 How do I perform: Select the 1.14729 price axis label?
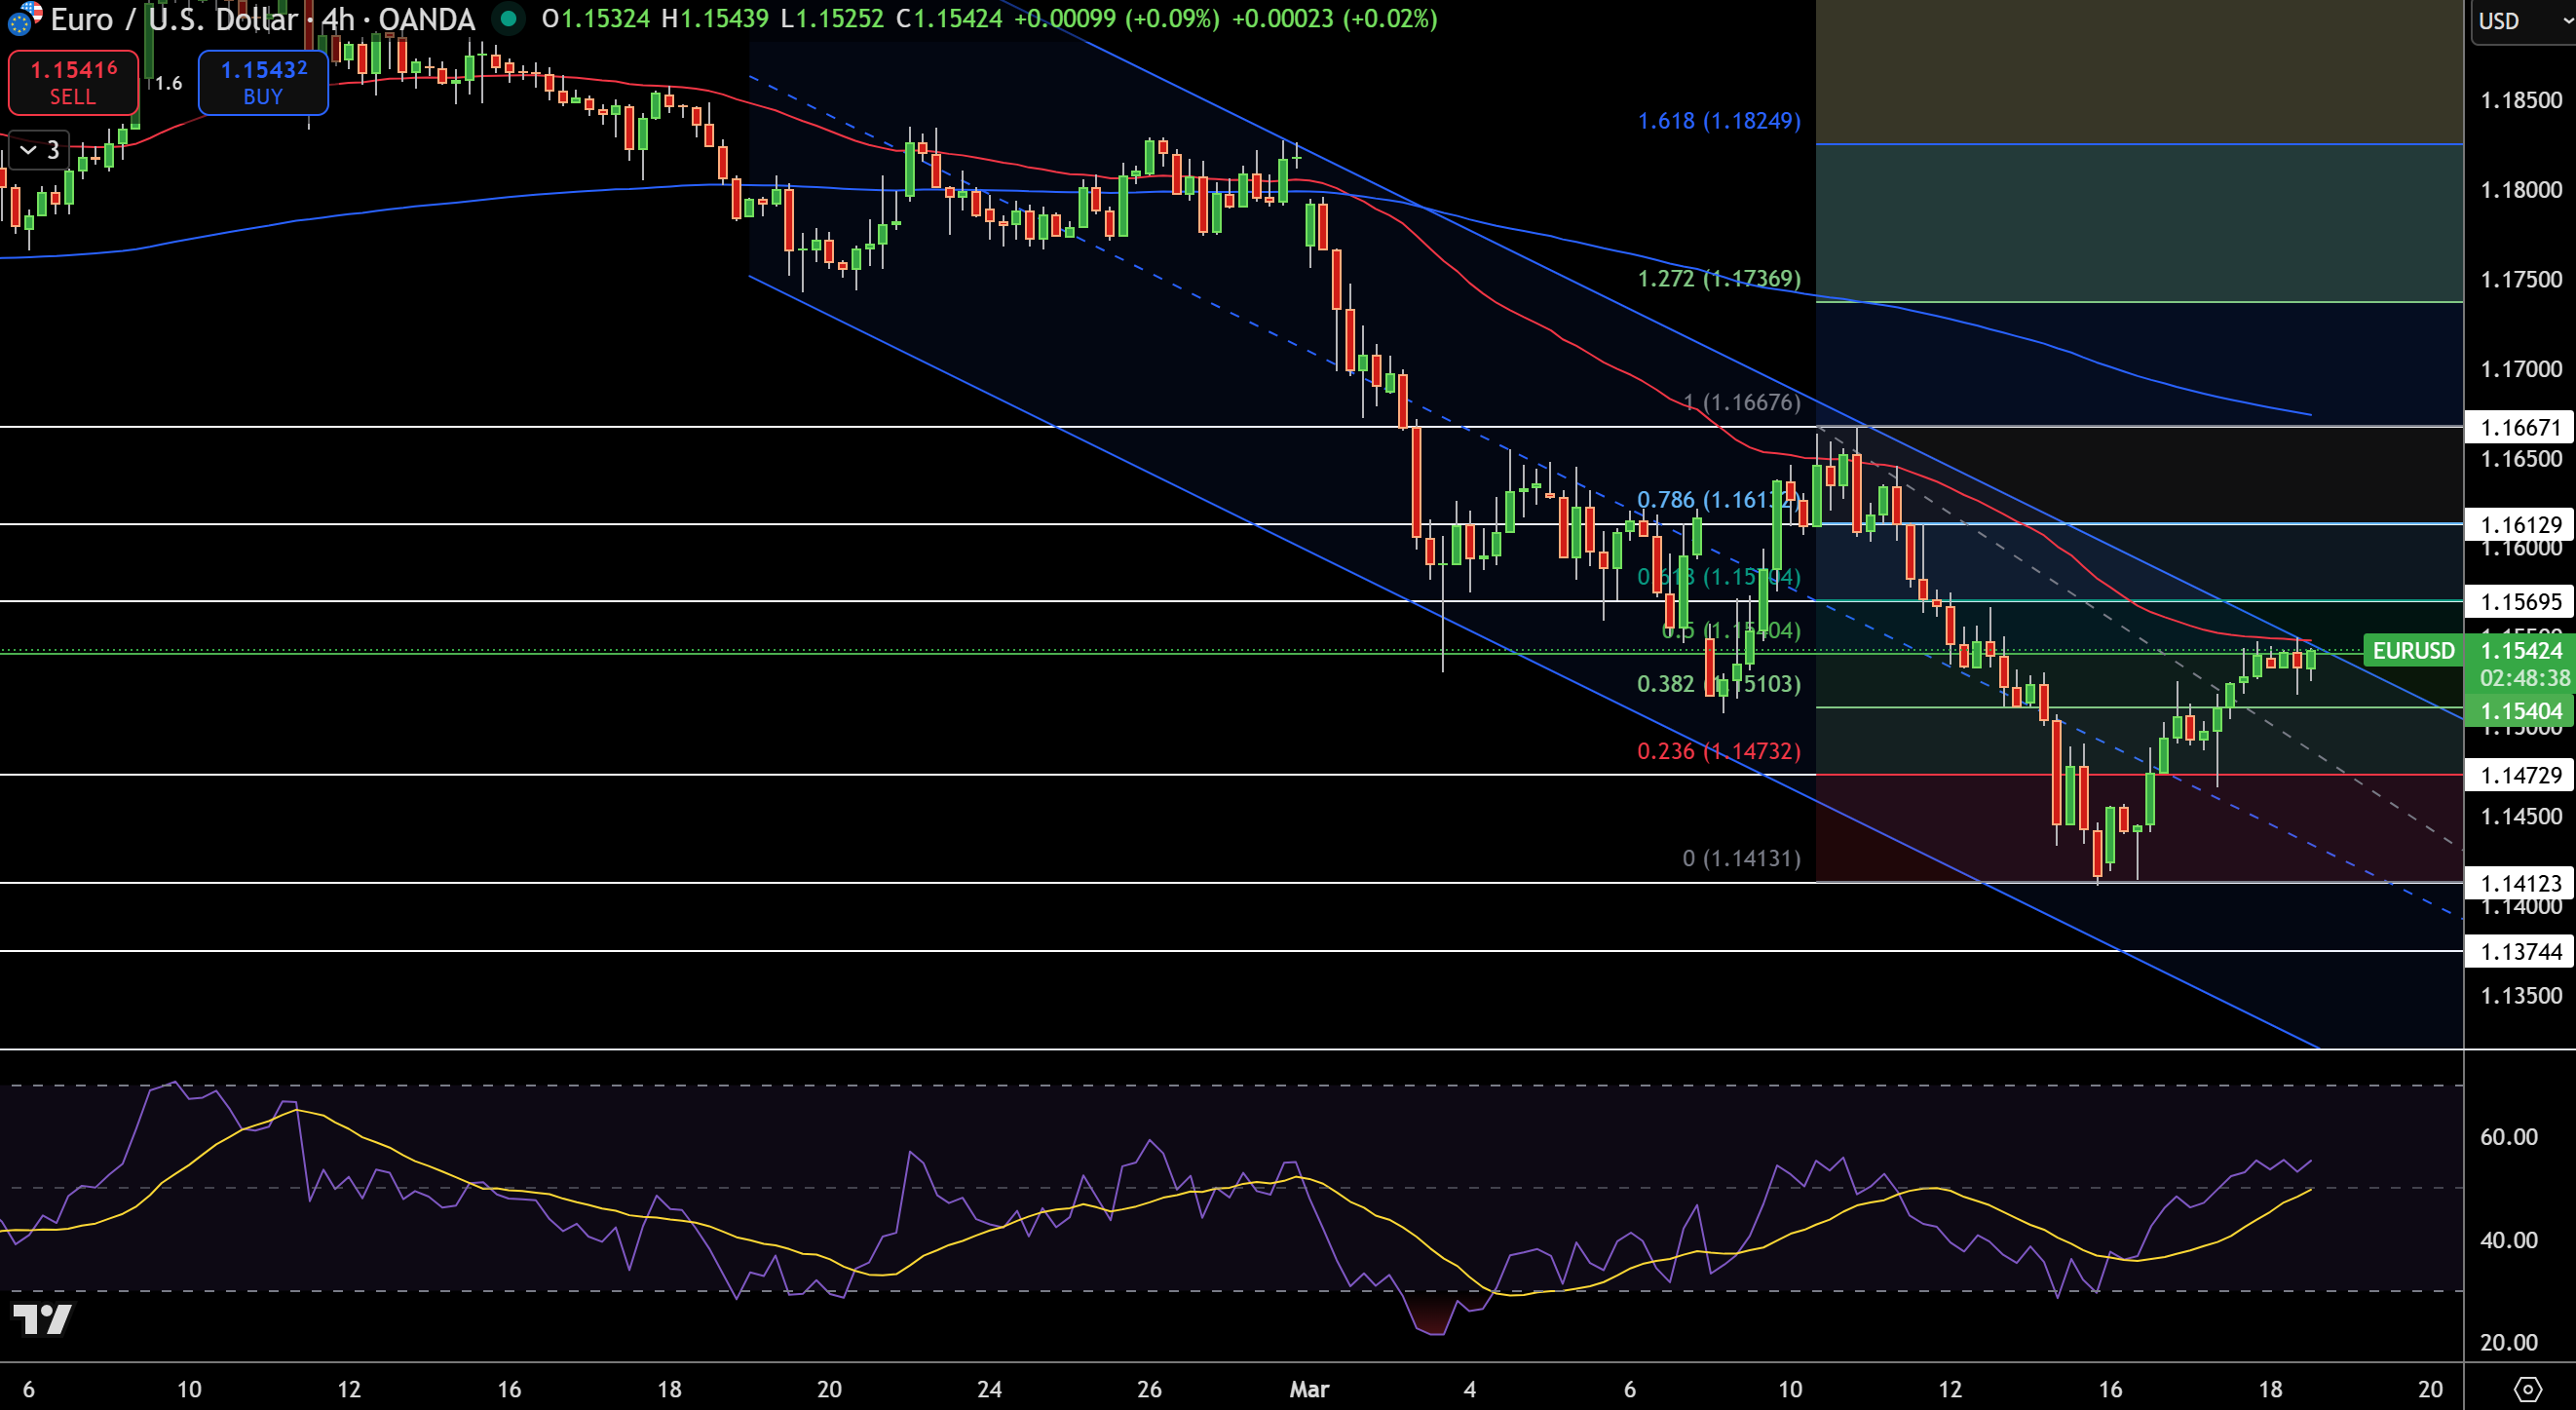[x=2520, y=775]
